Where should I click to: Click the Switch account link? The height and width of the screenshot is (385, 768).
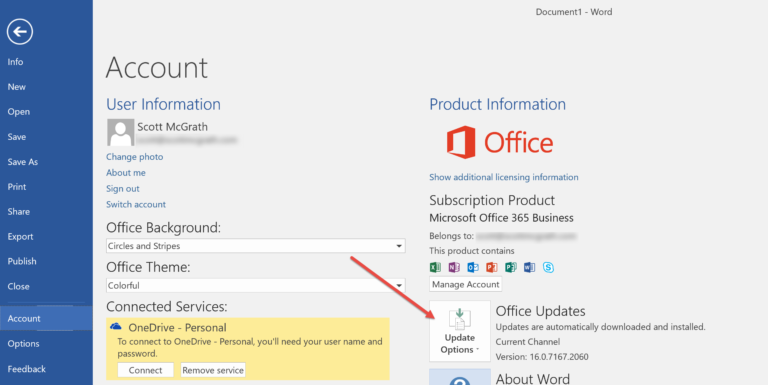136,204
